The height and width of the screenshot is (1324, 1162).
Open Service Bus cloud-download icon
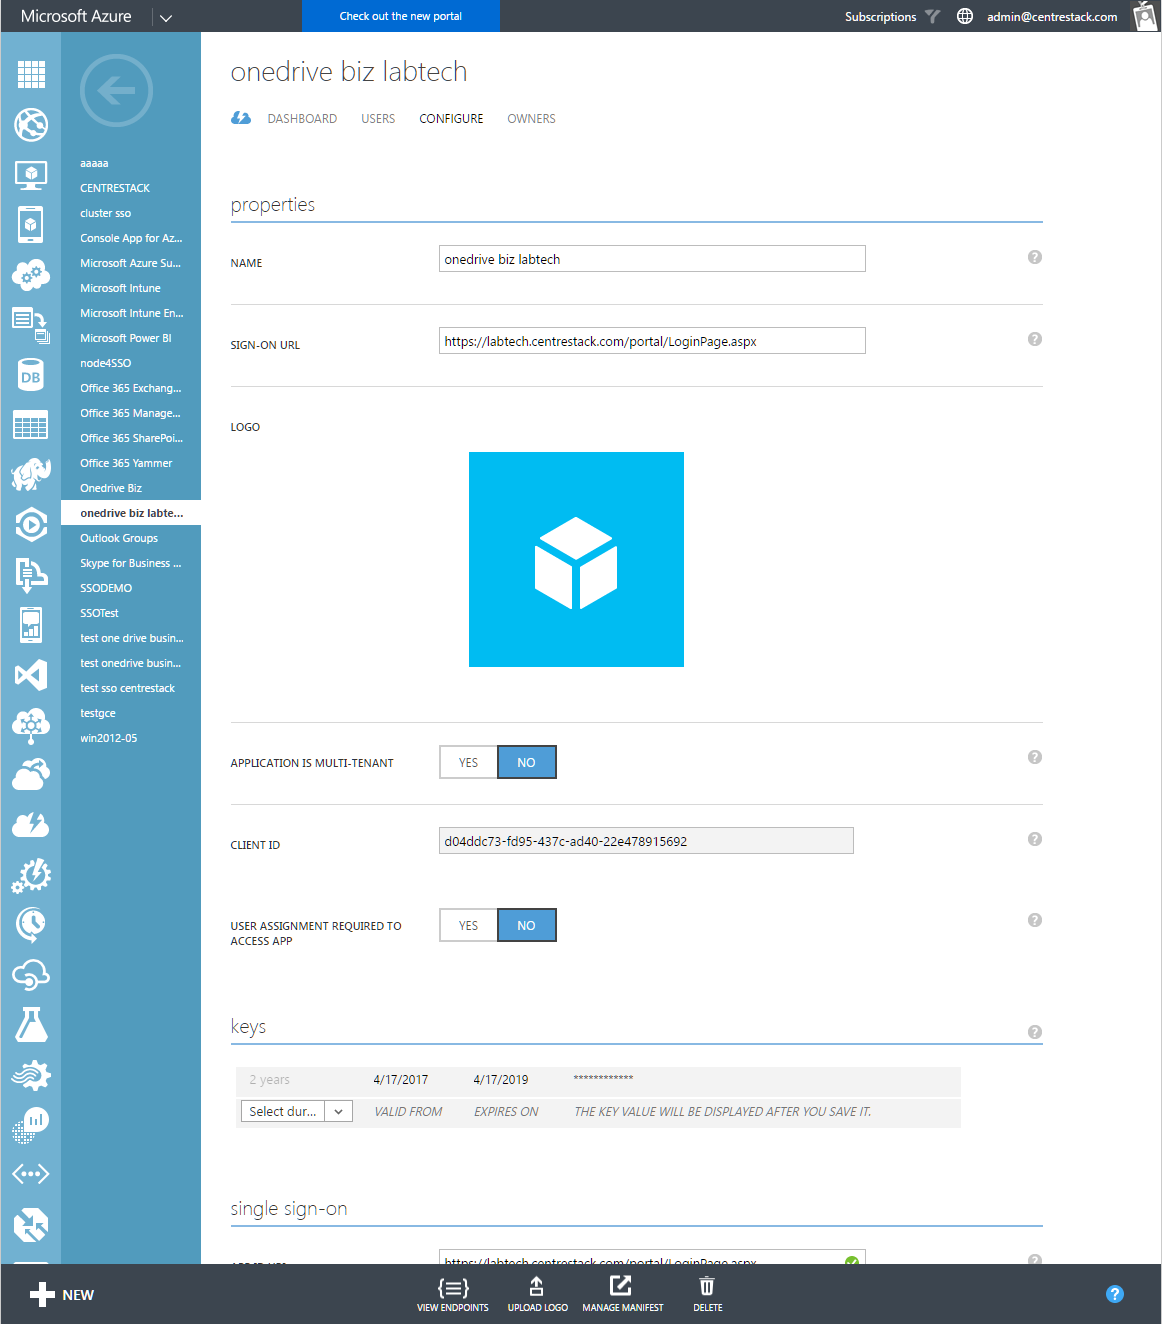31,574
